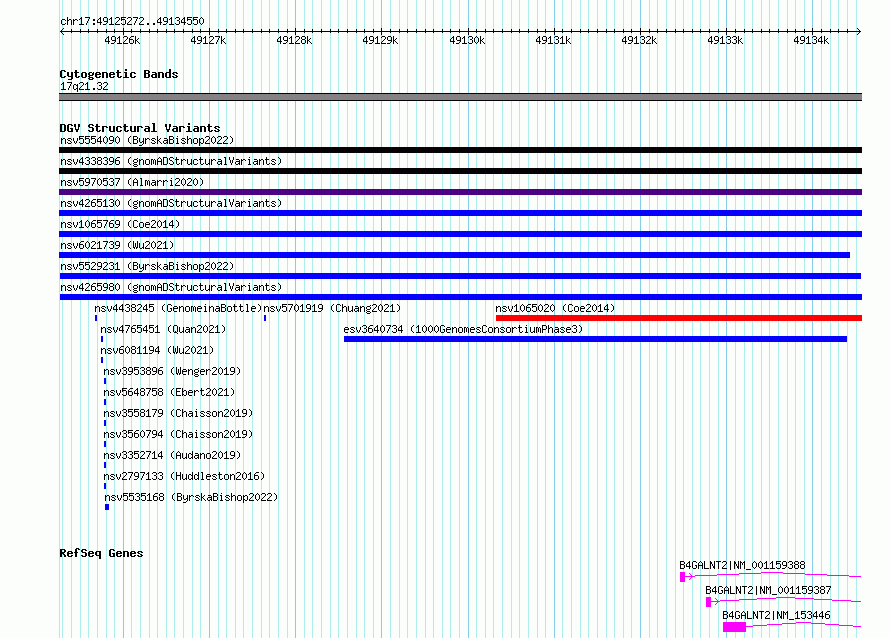Click the nsv3560794 (Chaisson2019) label
The height and width of the screenshot is (638, 890).
click(x=178, y=434)
